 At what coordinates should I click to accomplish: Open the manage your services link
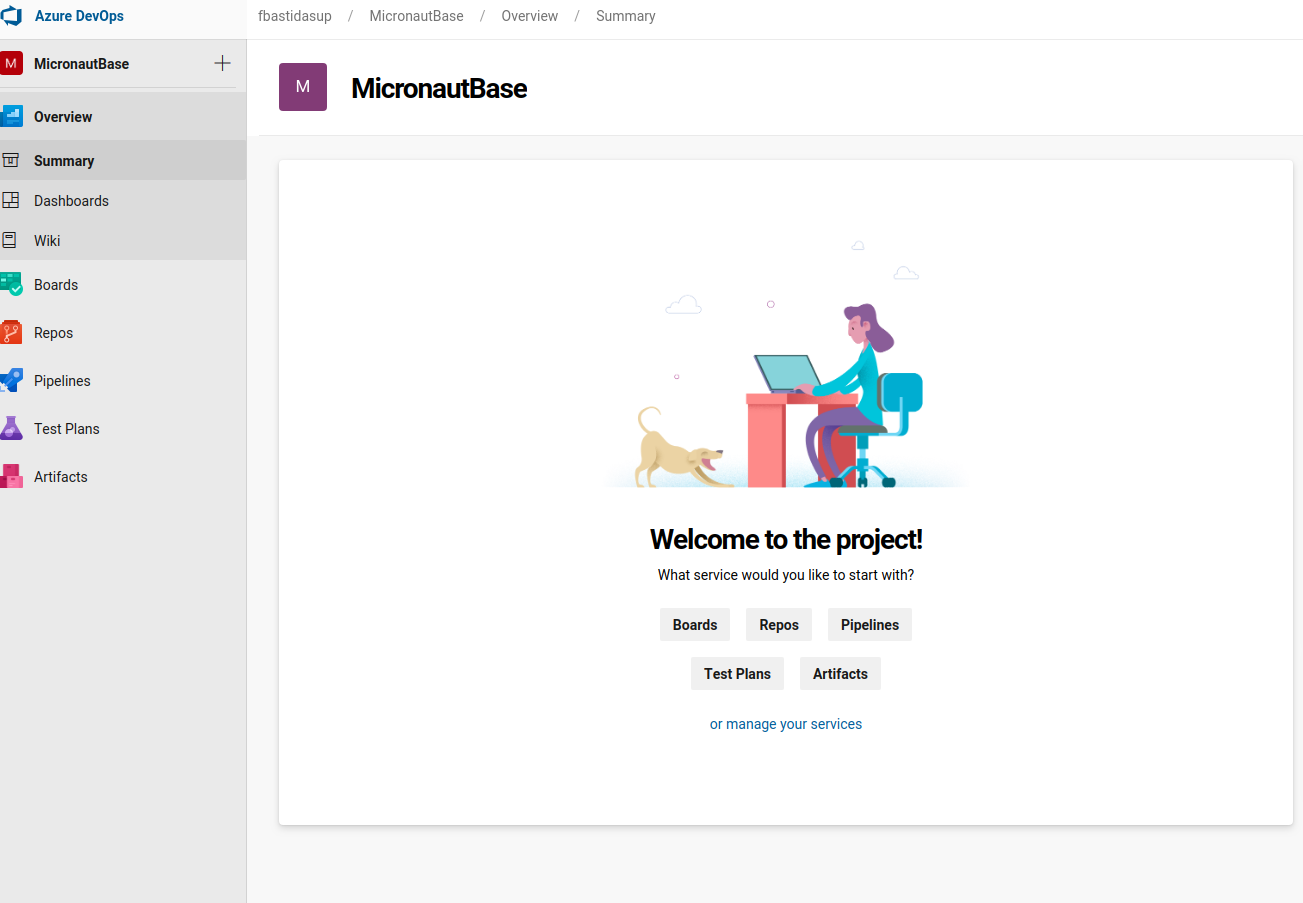tap(793, 724)
